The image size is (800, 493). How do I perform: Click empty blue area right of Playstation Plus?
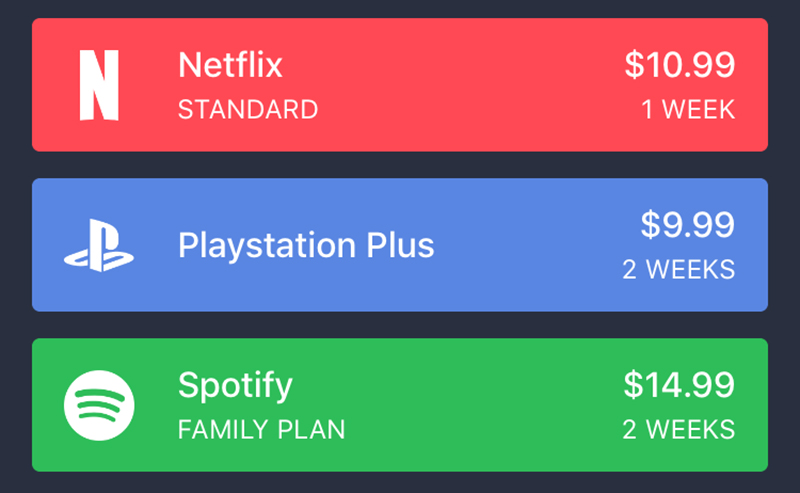click(x=526, y=245)
